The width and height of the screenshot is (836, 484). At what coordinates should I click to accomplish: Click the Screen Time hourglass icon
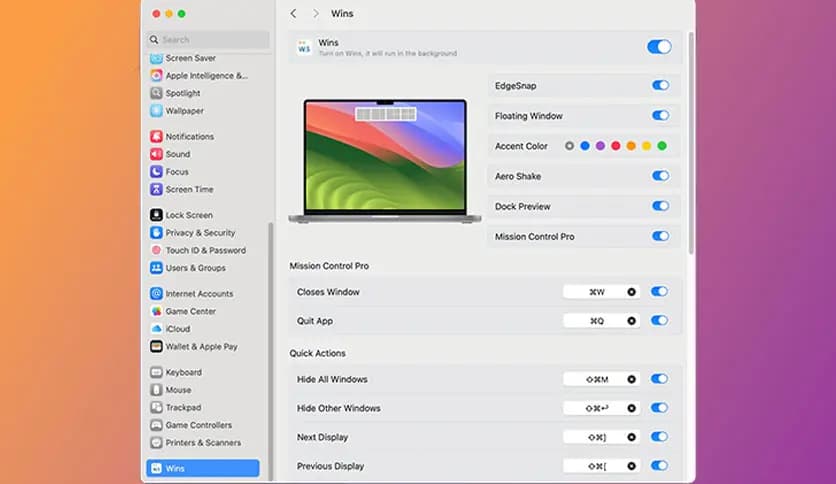[x=156, y=189]
